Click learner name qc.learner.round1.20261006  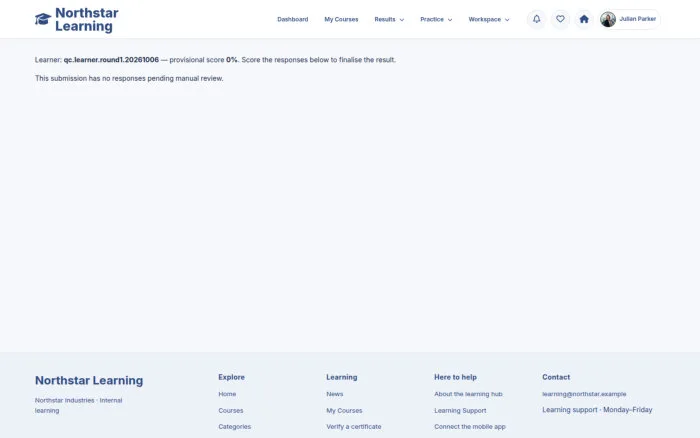tap(111, 60)
